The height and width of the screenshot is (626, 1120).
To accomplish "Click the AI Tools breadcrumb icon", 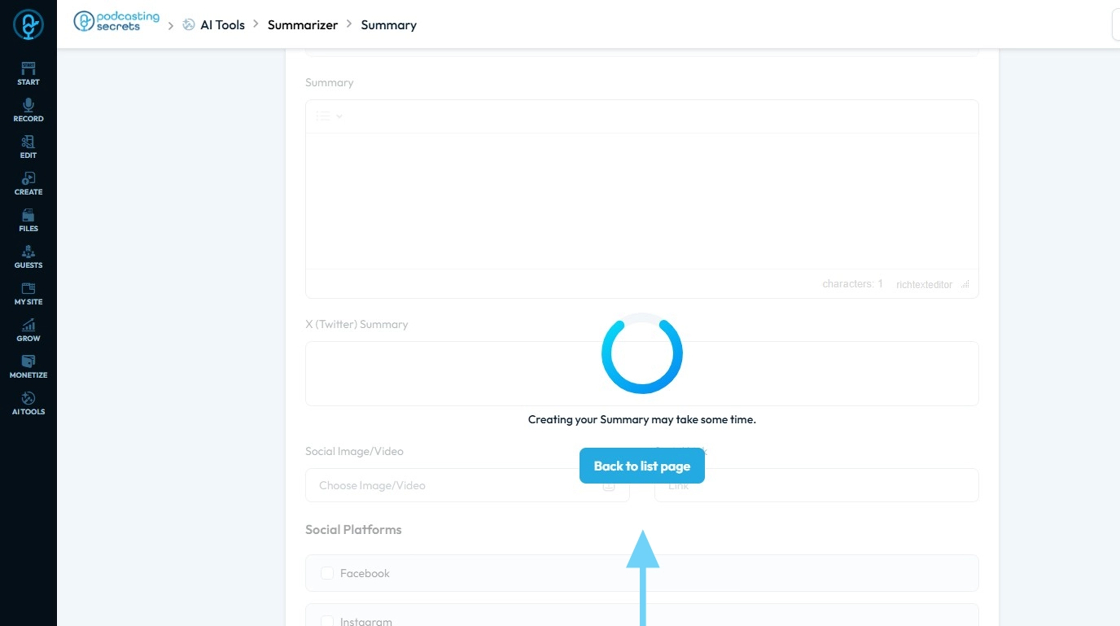I will pyautogui.click(x=189, y=25).
